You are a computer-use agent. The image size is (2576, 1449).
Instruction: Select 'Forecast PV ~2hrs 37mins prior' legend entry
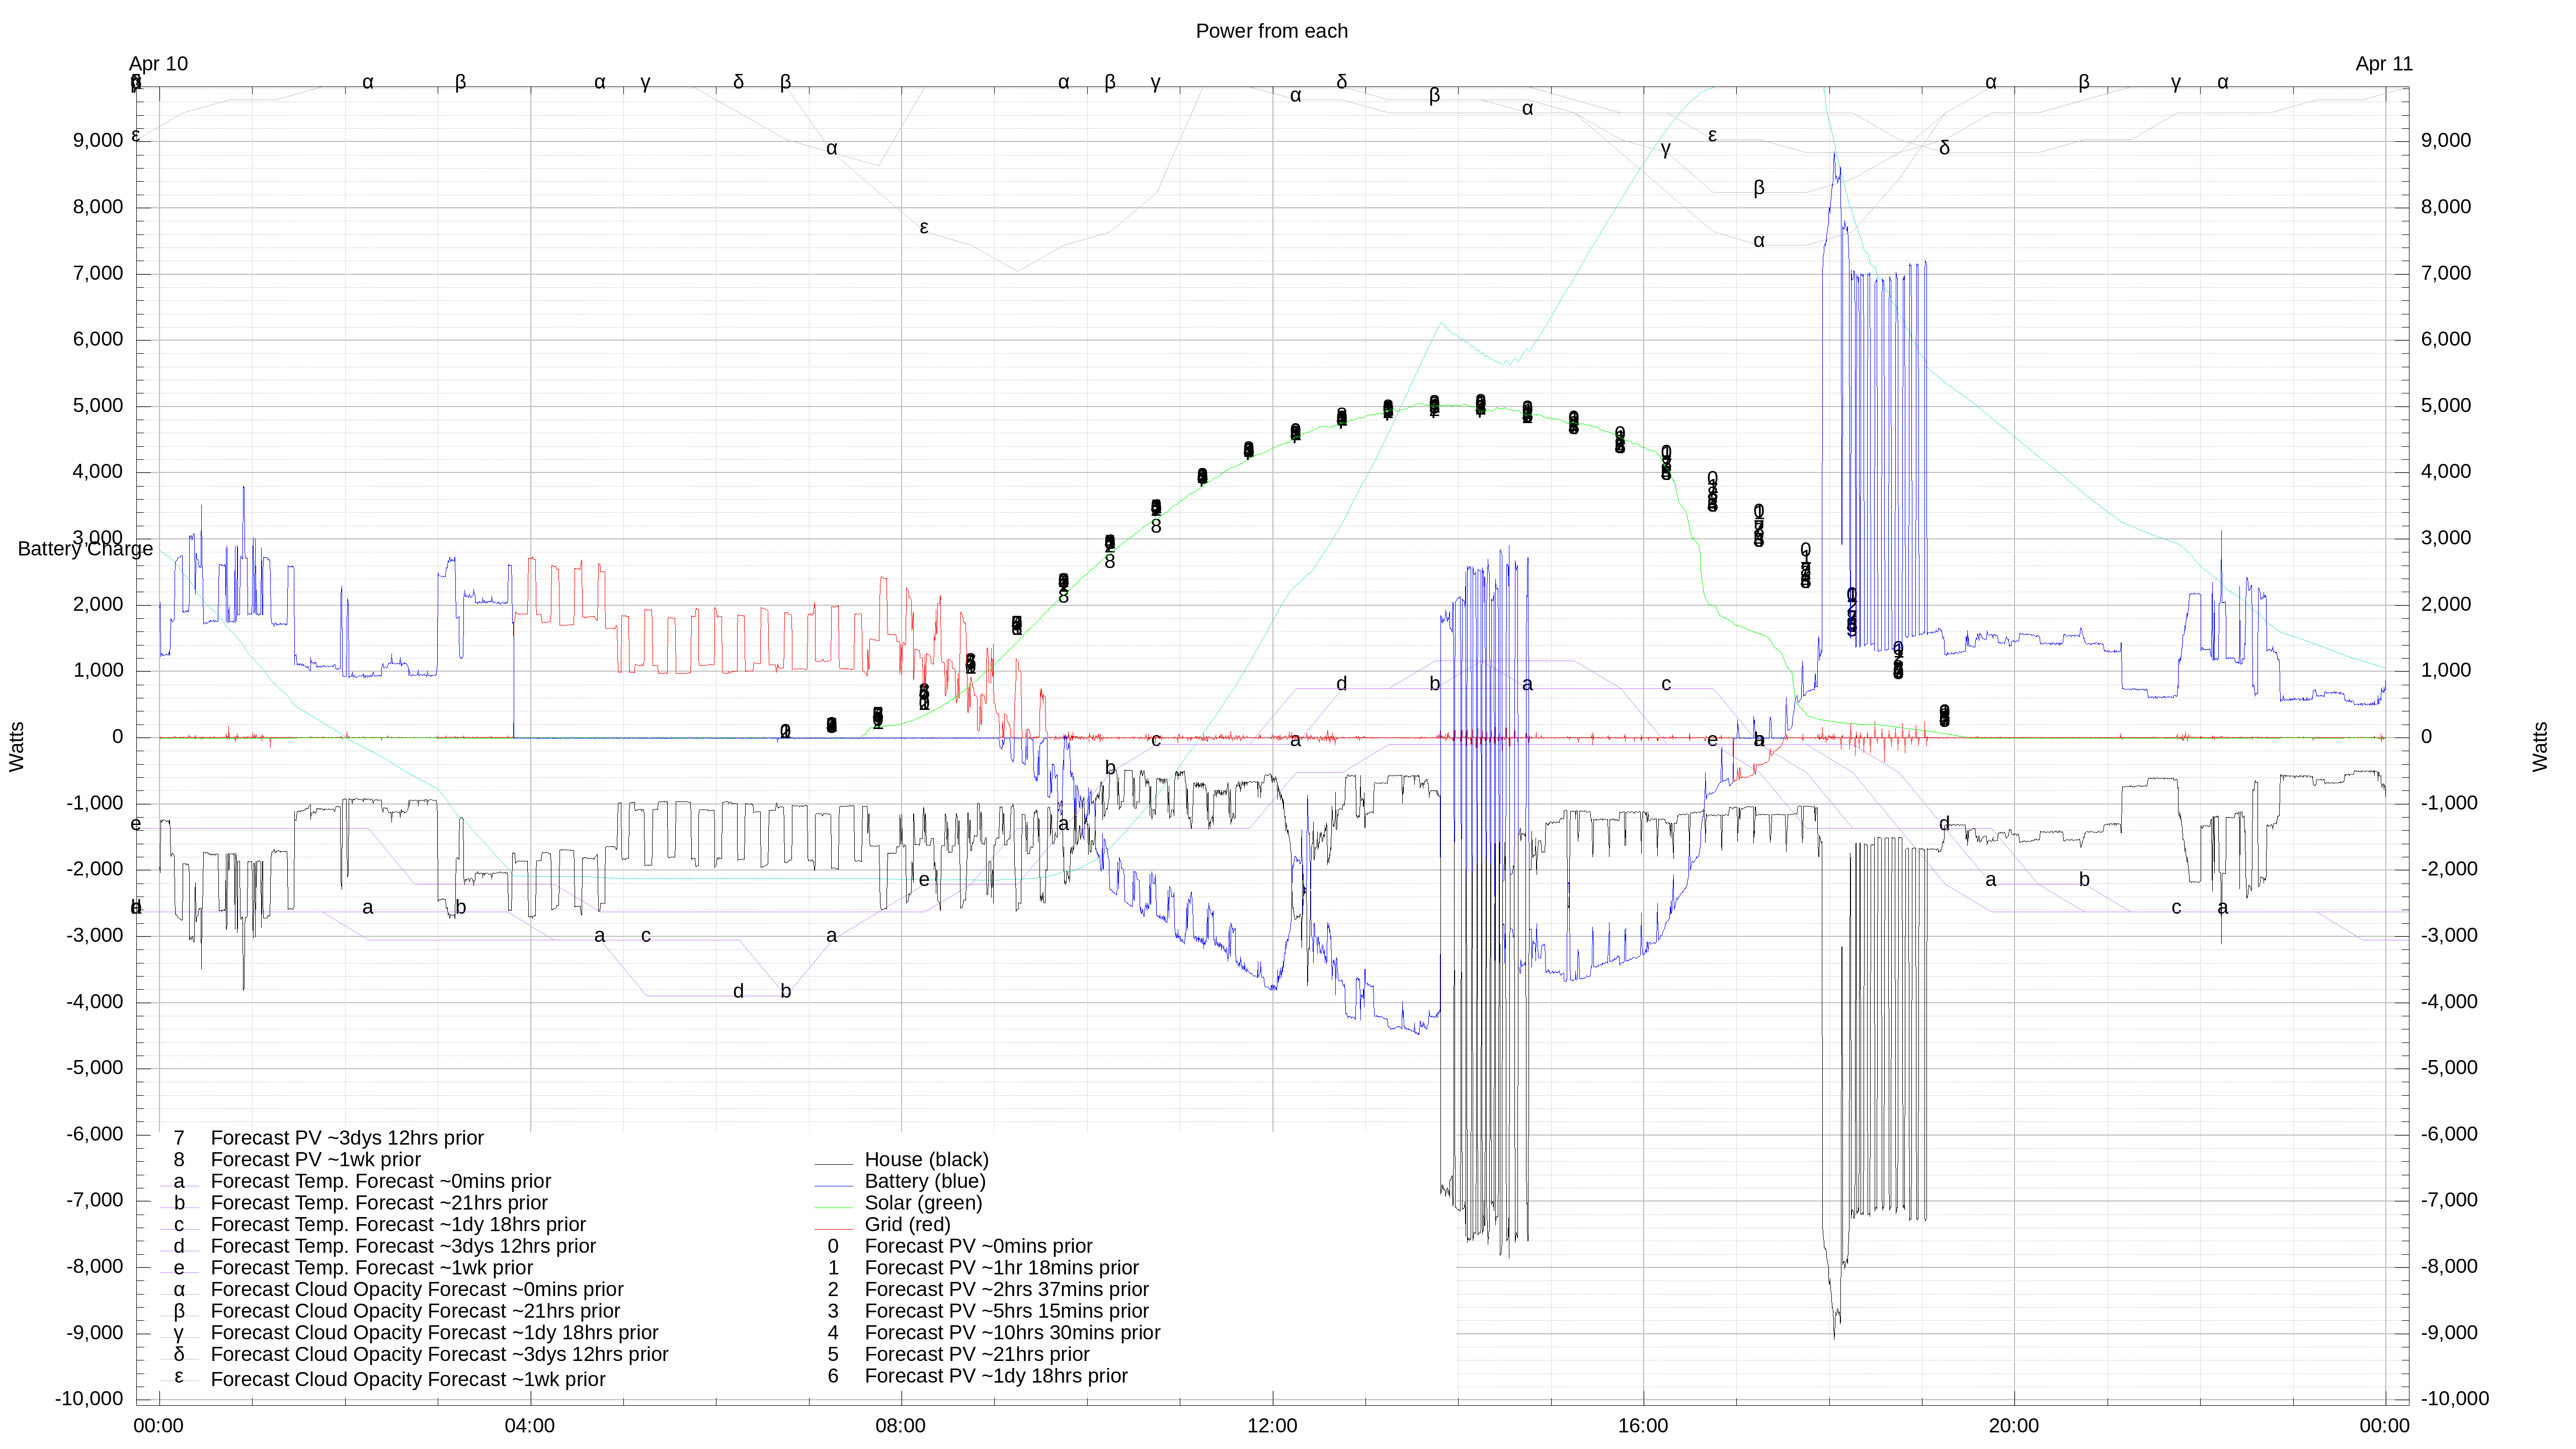(x=1006, y=1290)
